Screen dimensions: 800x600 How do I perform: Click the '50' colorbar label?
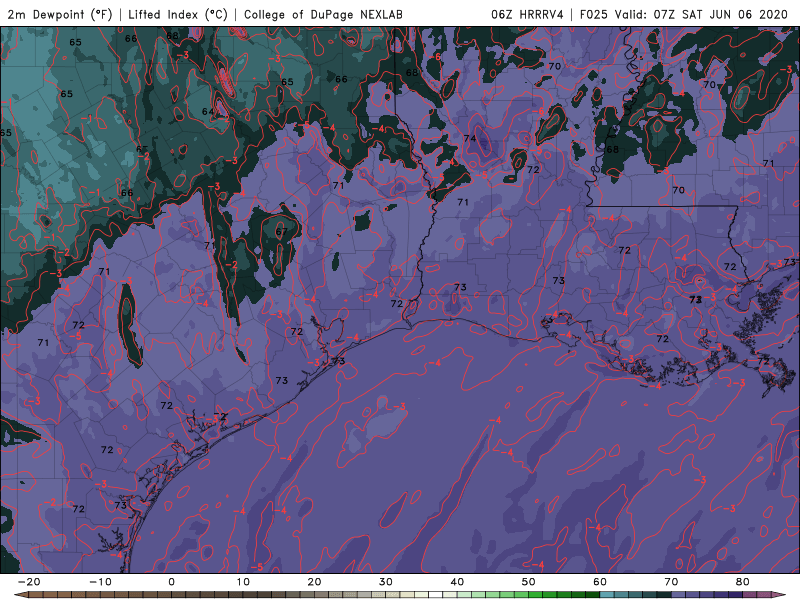tap(529, 582)
